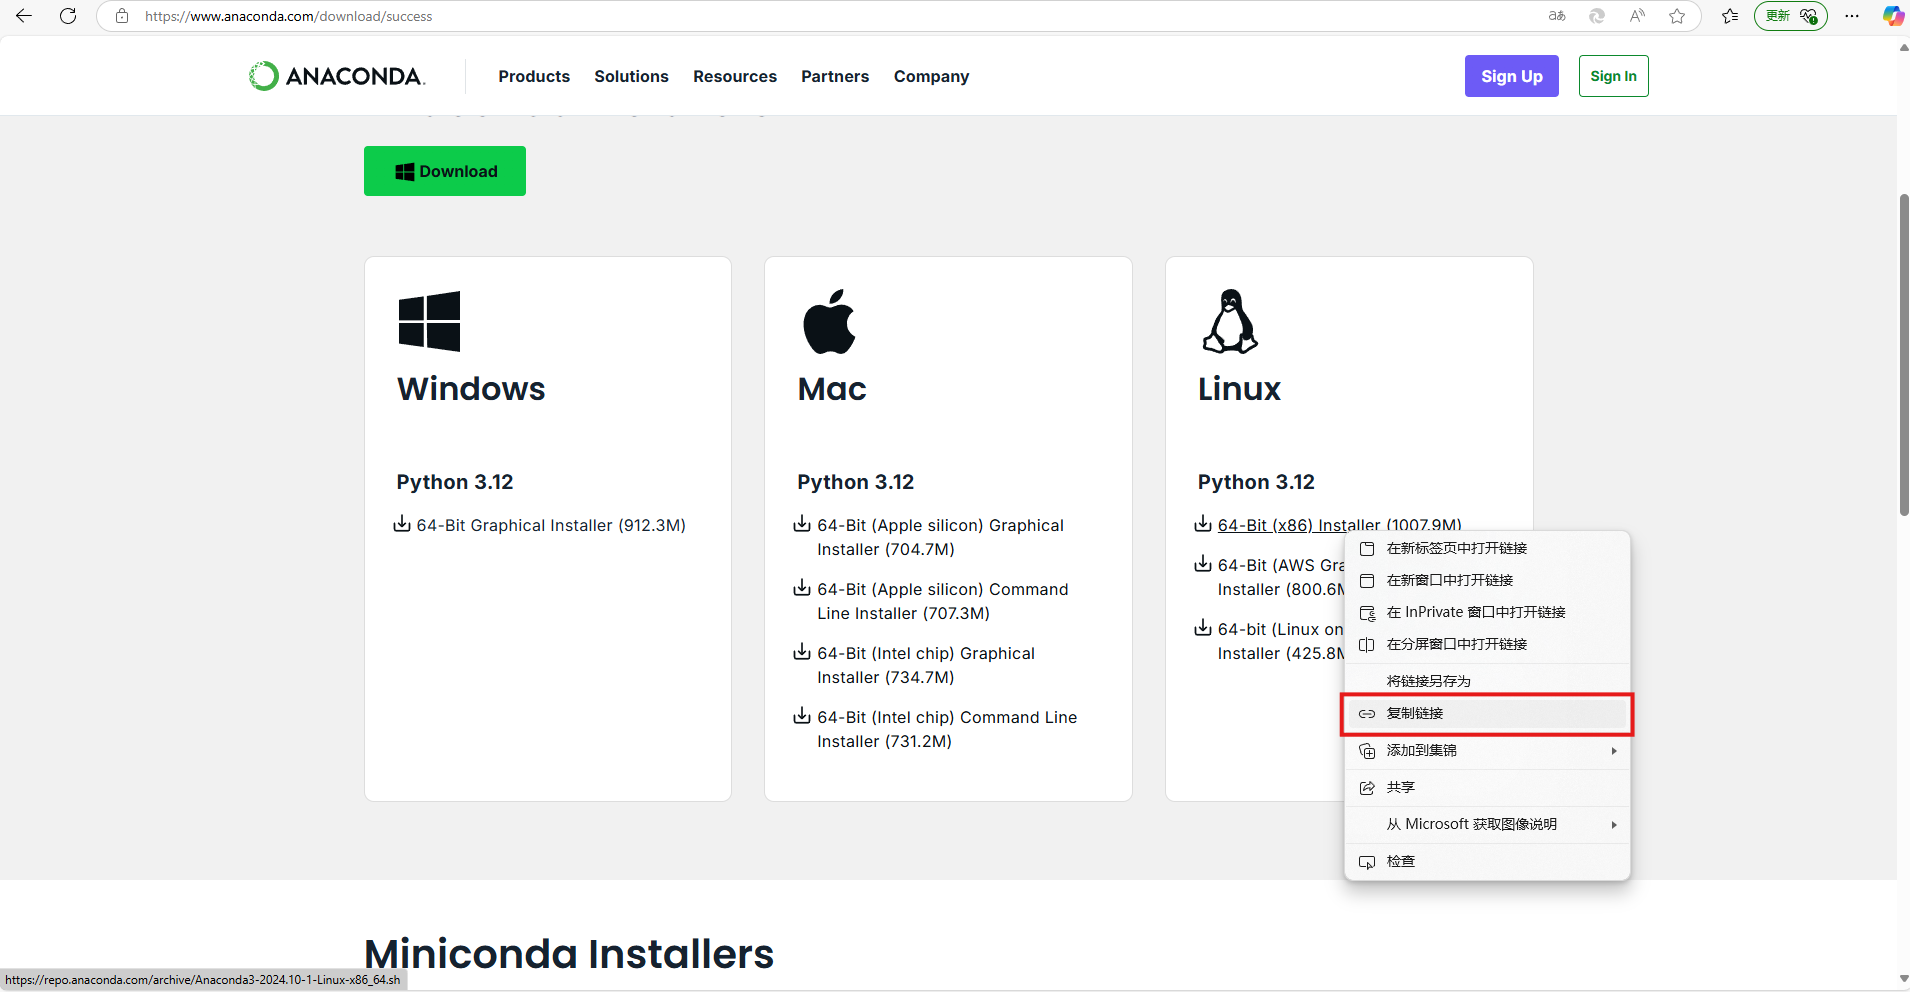Click the 64-Bit (x86) Installer link
The width and height of the screenshot is (1910, 992).
pyautogui.click(x=1339, y=524)
